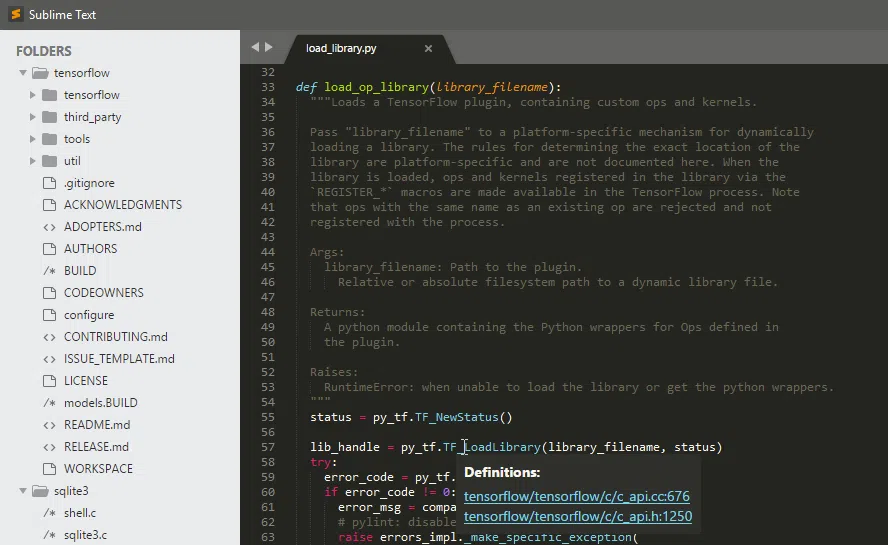
Task: Open README.md from the sidebar
Action: pyautogui.click(x=97, y=425)
